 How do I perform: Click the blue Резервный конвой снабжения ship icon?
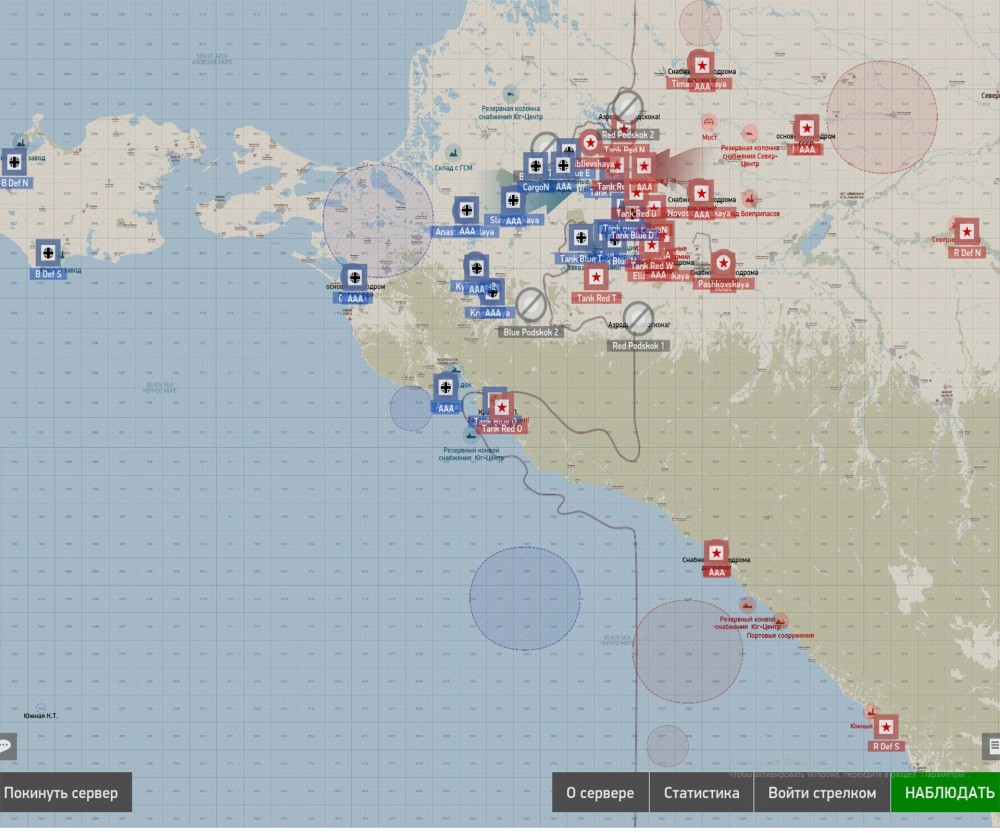(x=471, y=436)
